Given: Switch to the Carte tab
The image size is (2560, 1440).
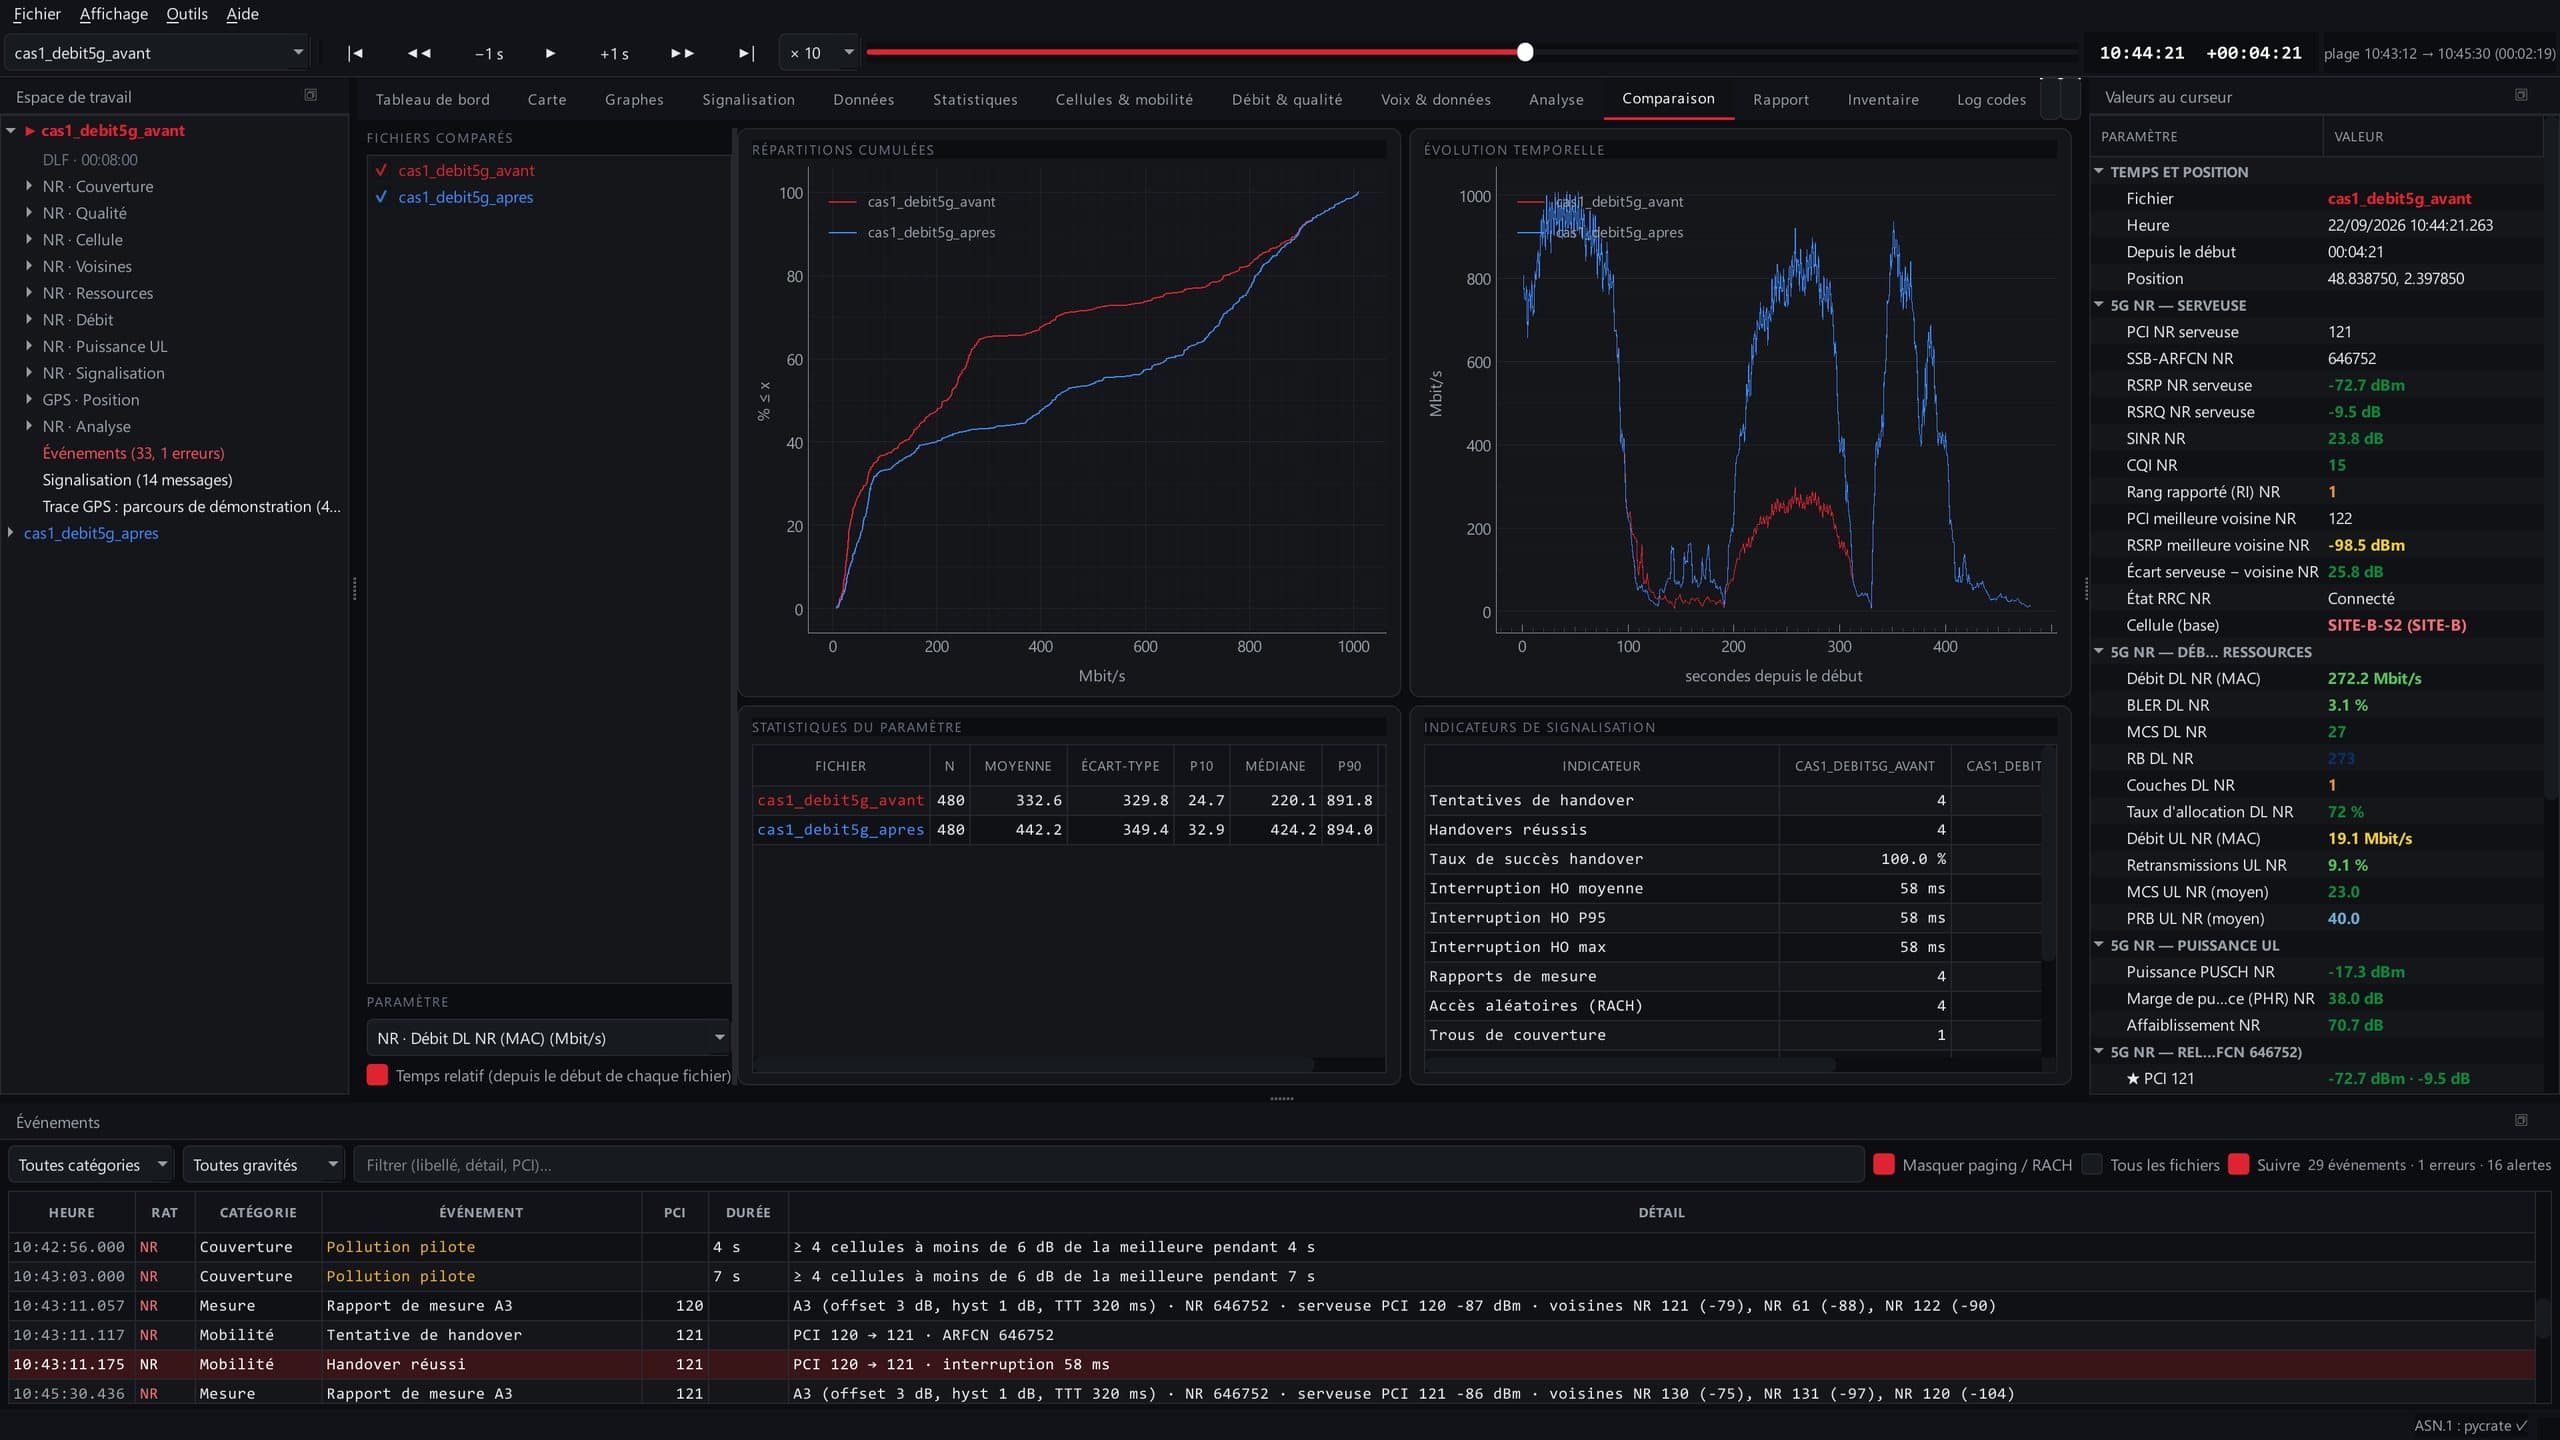Looking at the screenshot, I should 547,99.
